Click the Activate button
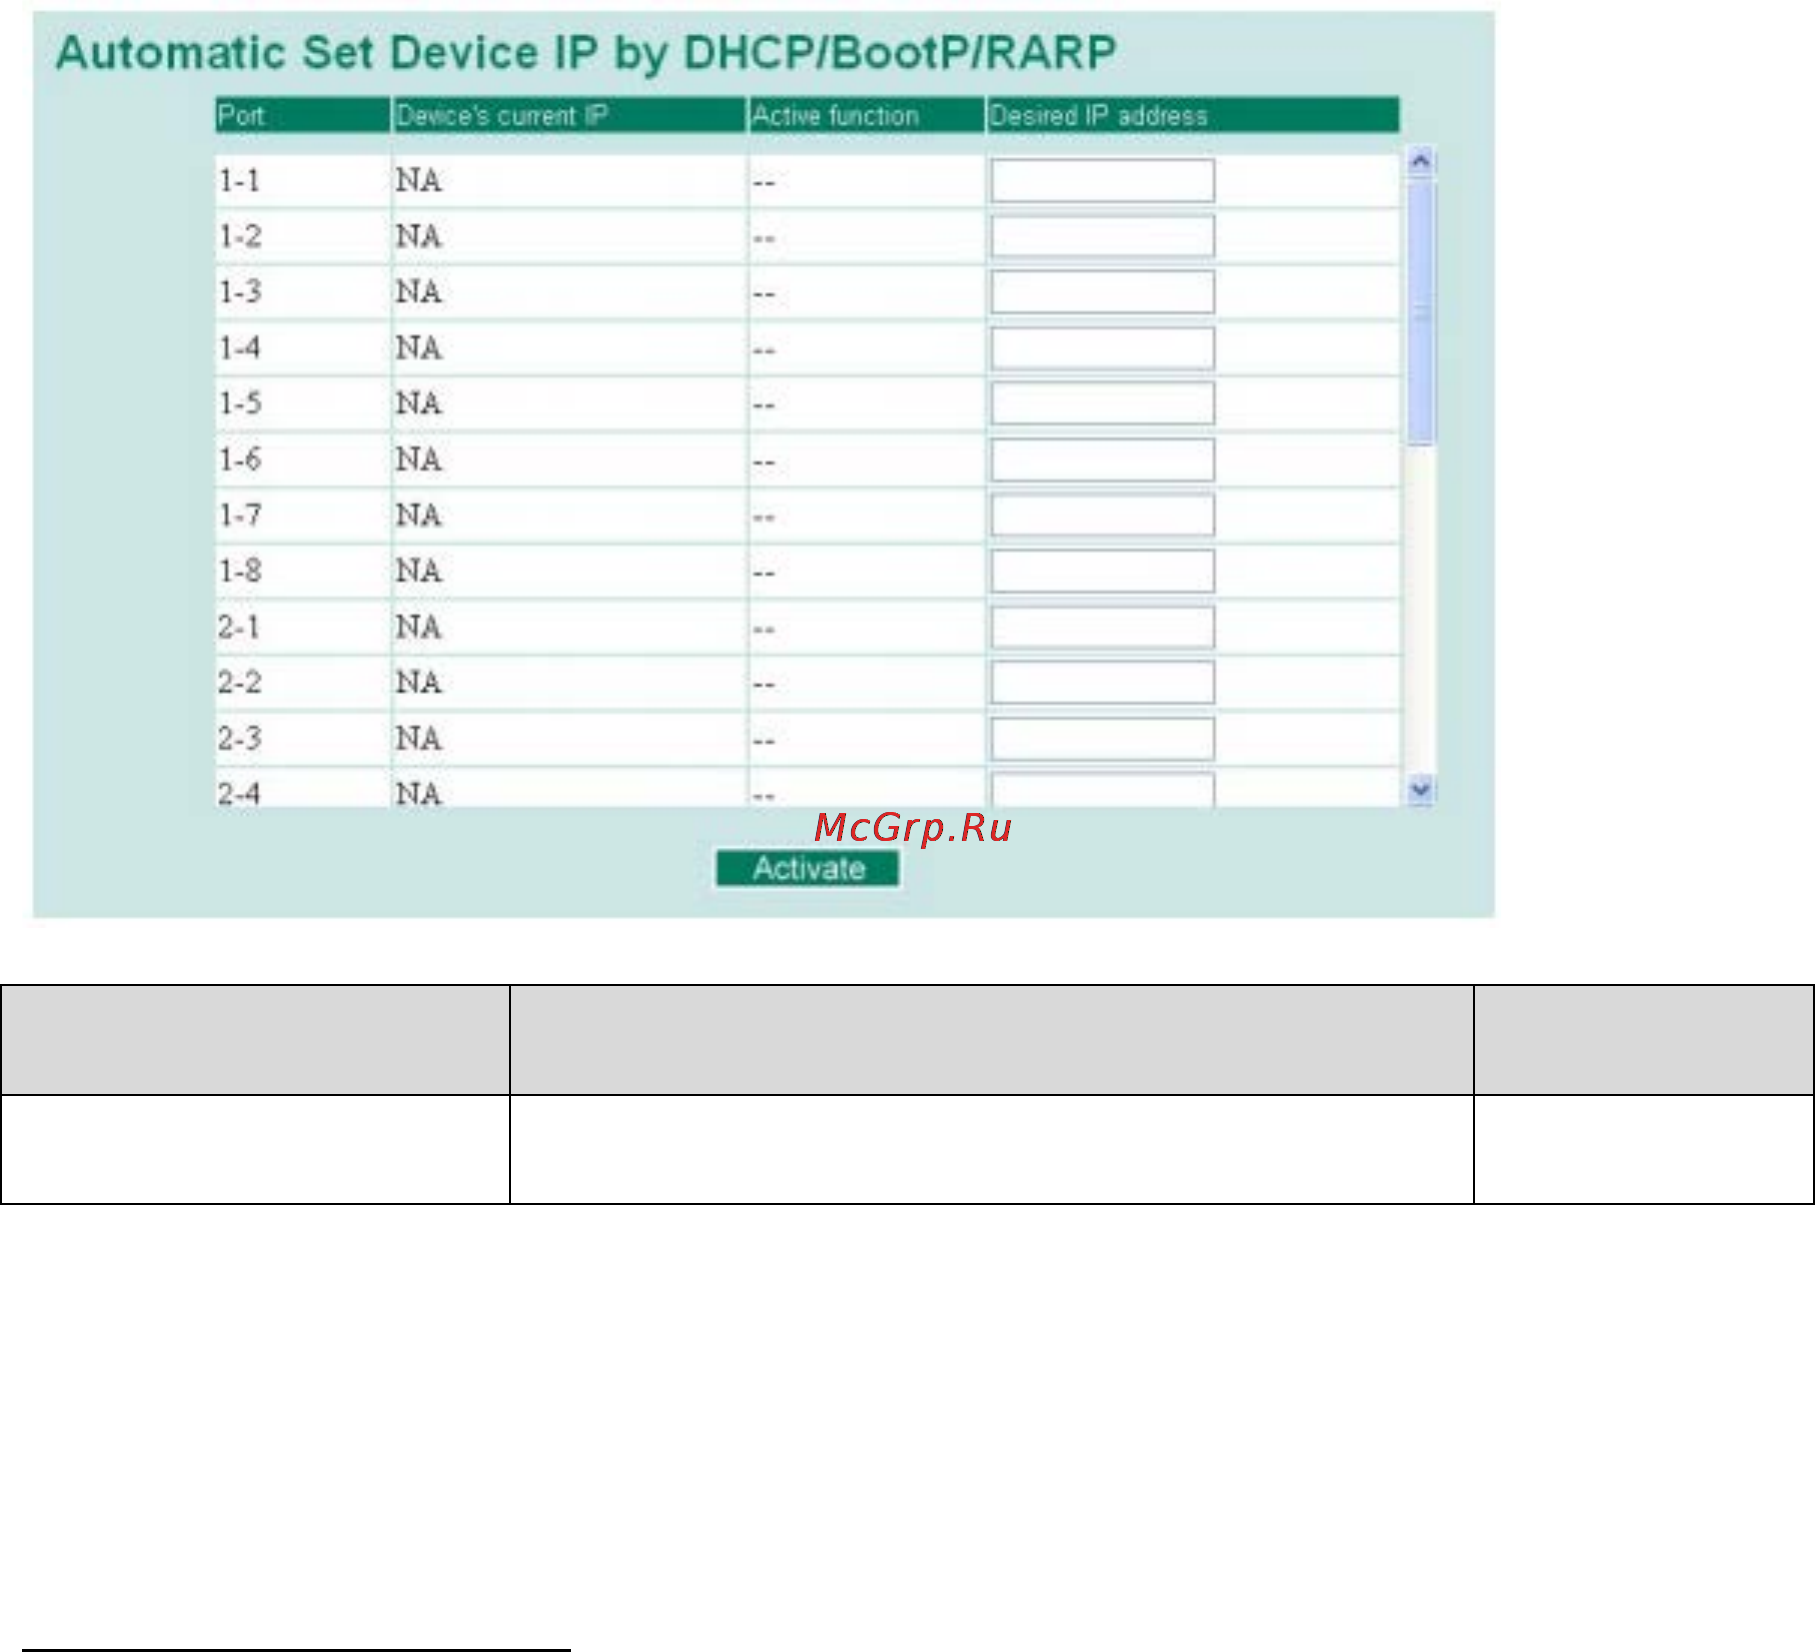 [807, 868]
